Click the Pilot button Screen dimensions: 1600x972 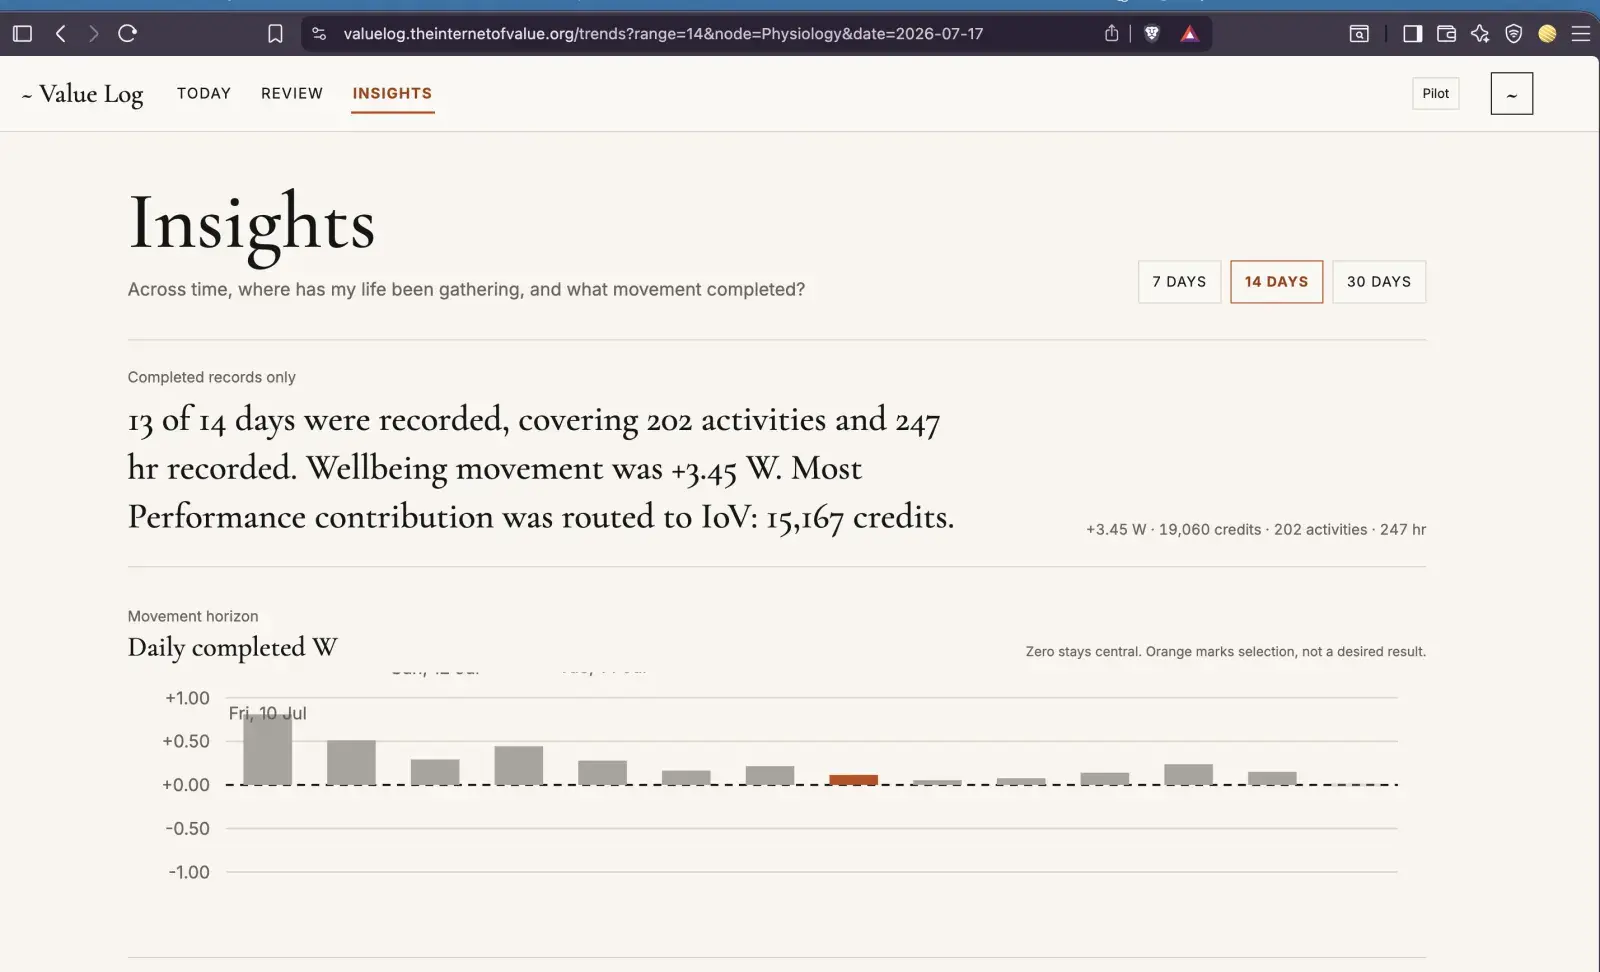1436,94
